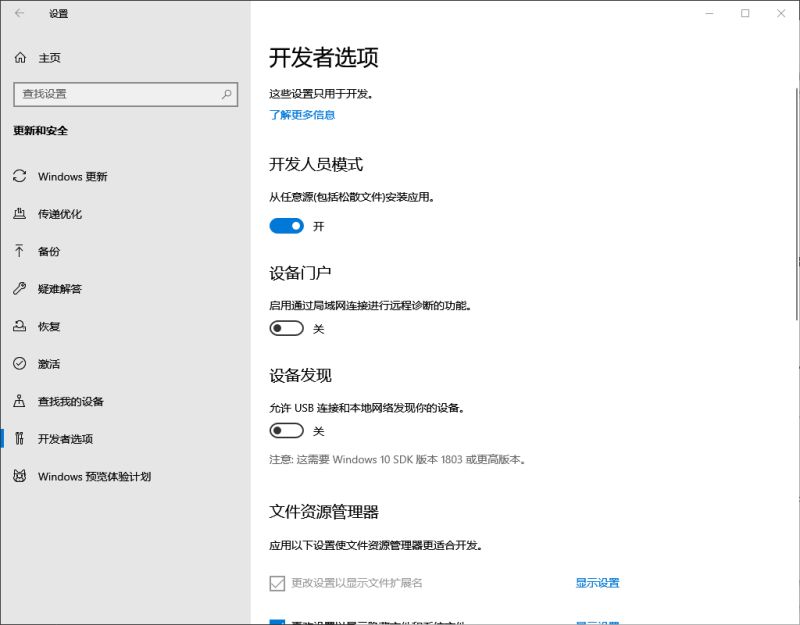Click the 开发者选项 page heading

point(323,57)
